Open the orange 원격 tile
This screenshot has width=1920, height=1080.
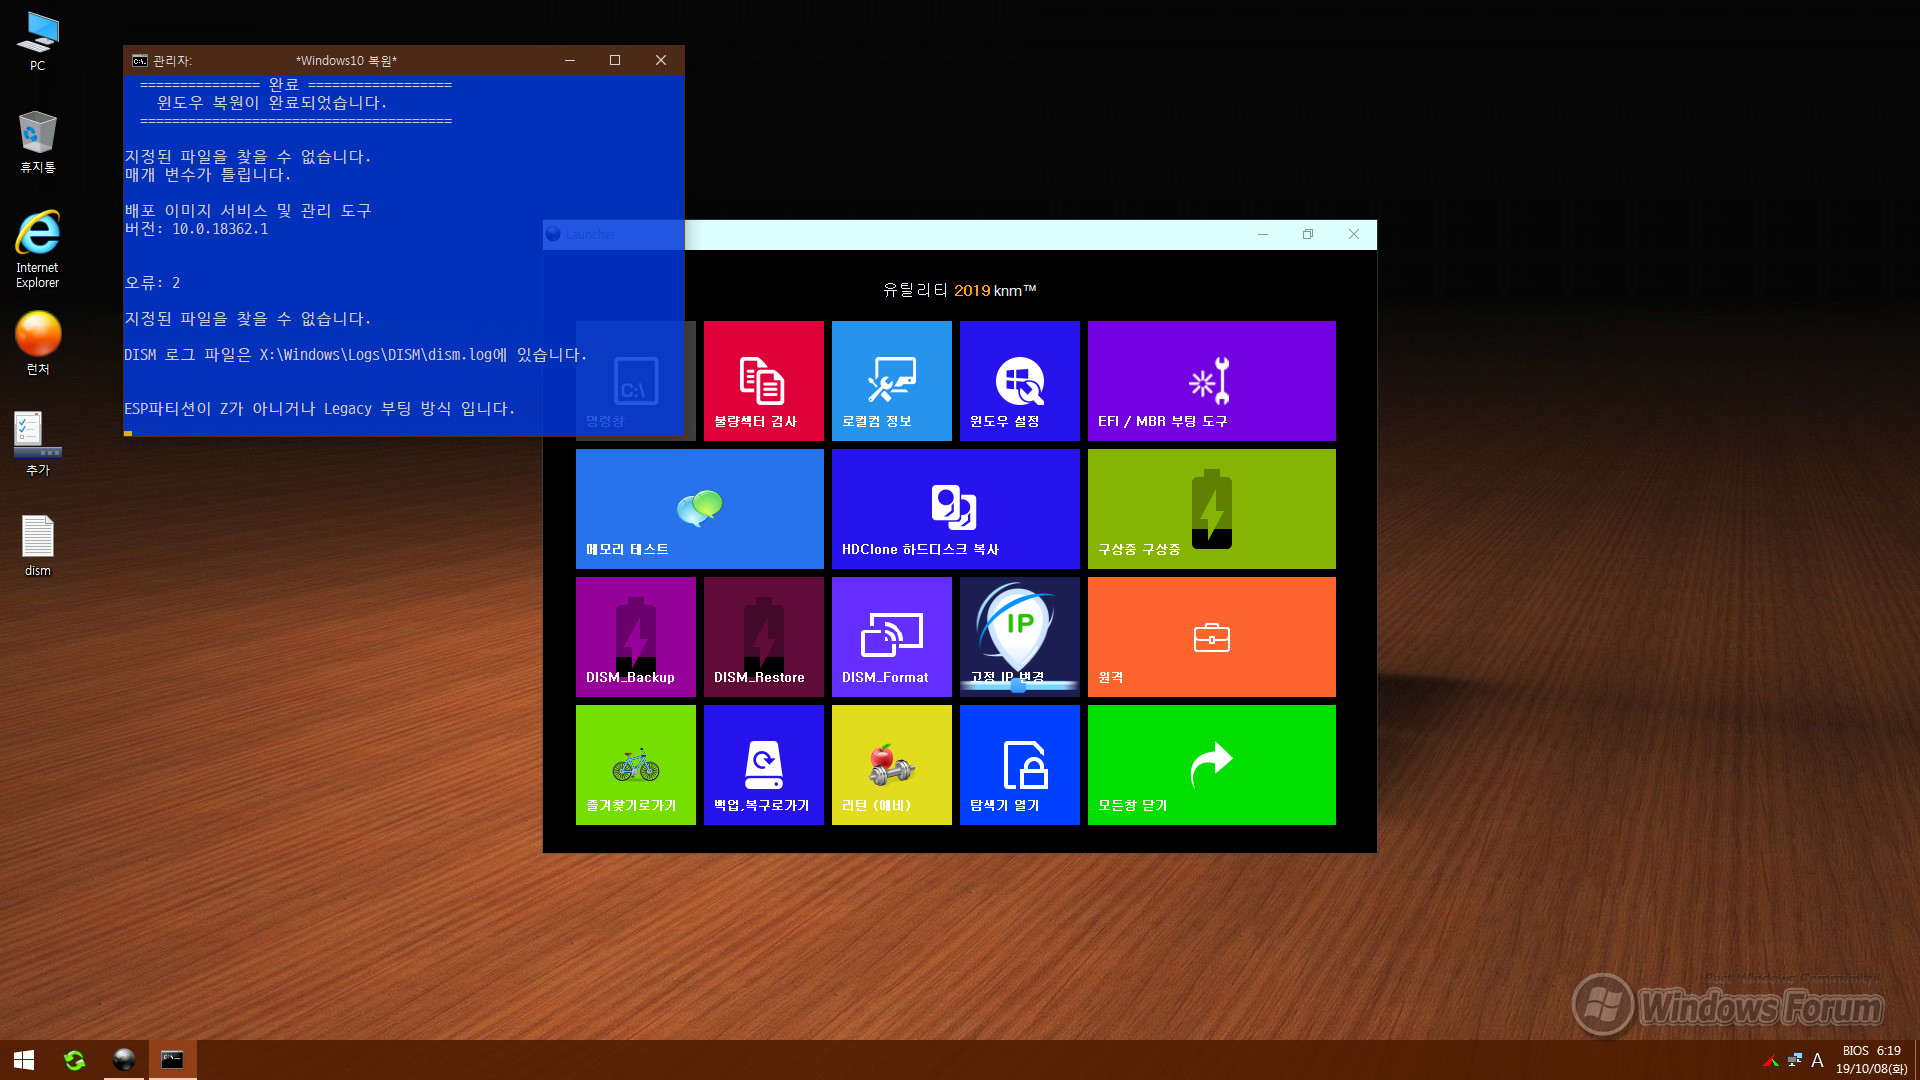tap(1211, 636)
